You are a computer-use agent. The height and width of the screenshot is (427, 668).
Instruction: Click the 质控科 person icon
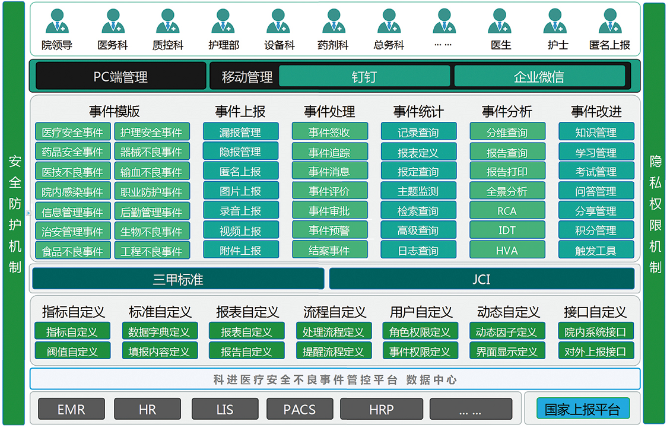[x=168, y=22]
